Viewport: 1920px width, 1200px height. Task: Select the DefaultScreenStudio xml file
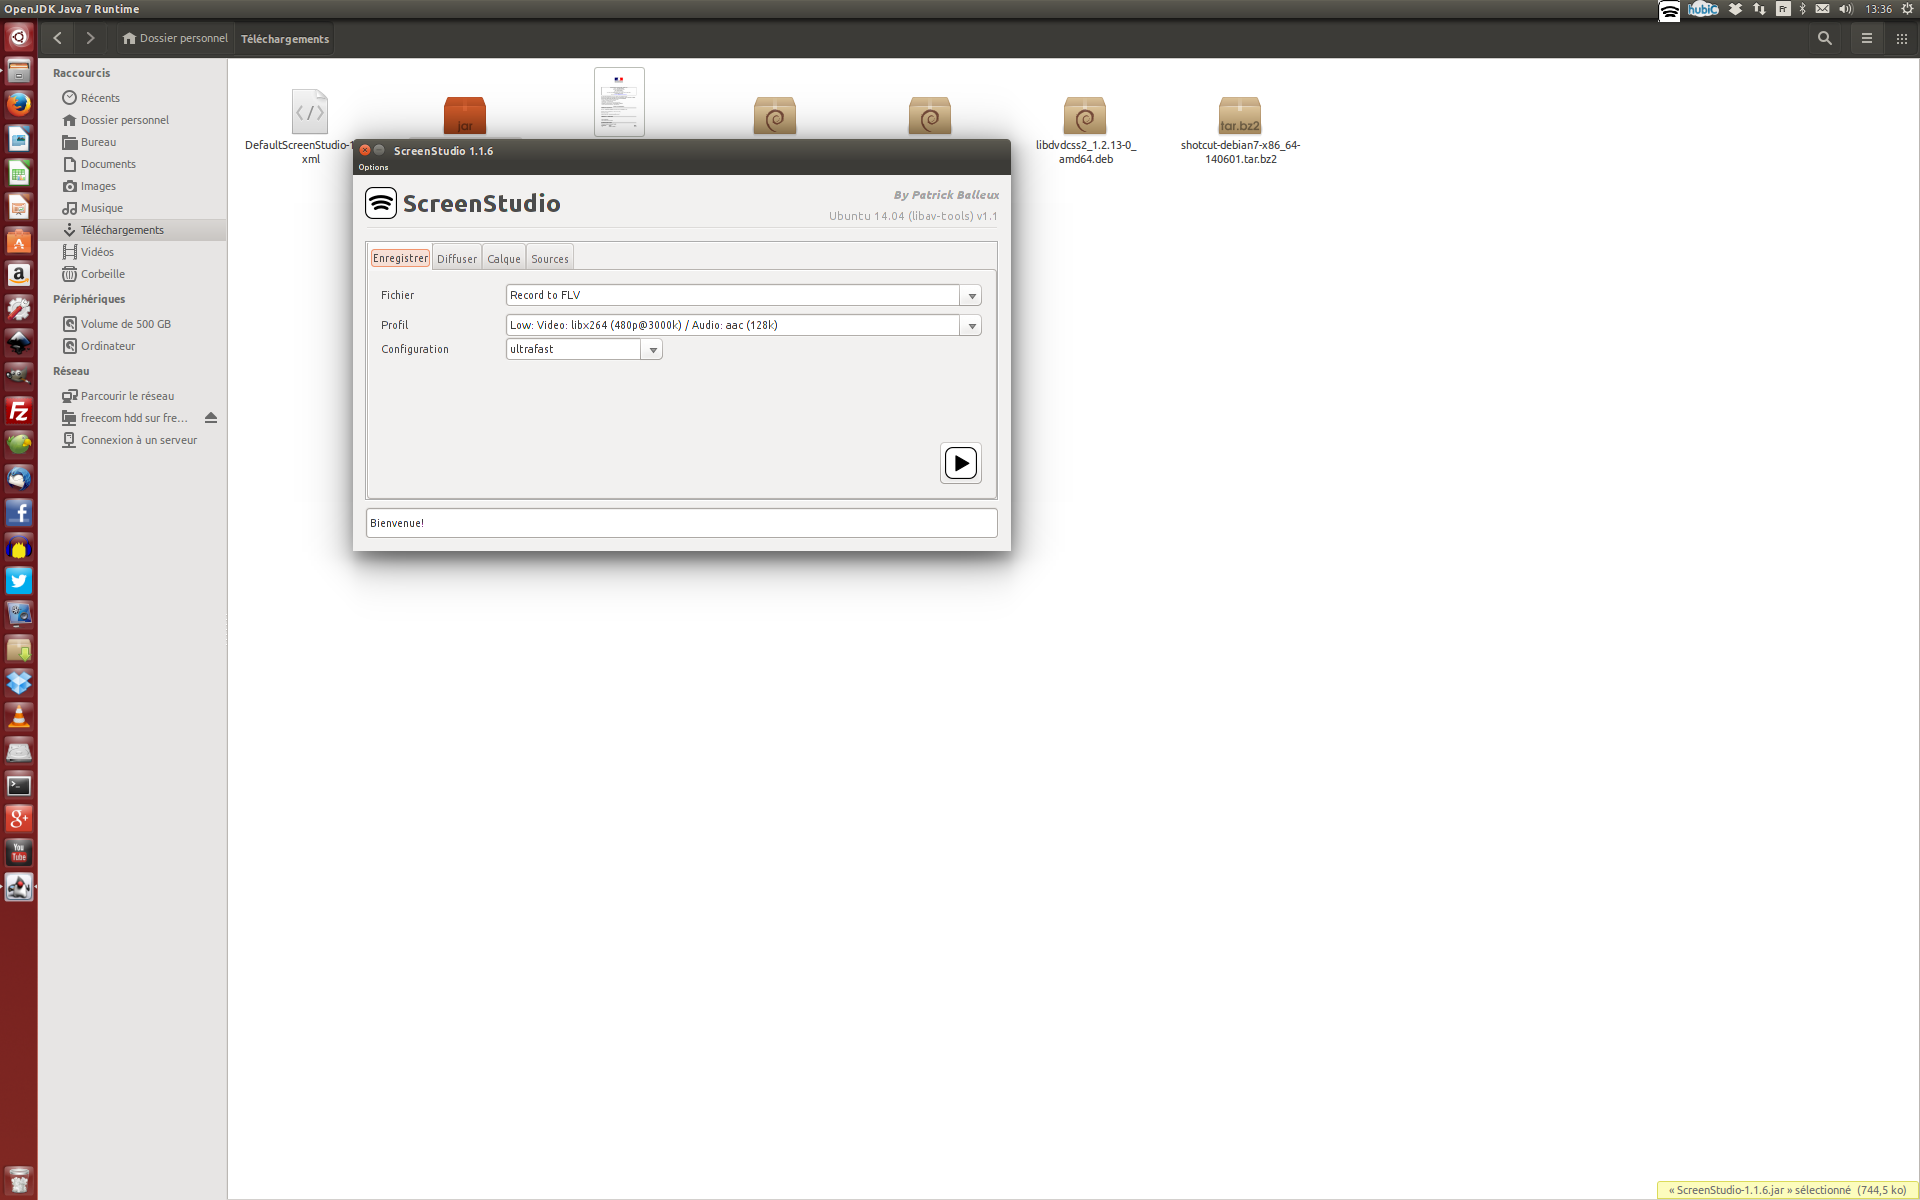[x=310, y=112]
